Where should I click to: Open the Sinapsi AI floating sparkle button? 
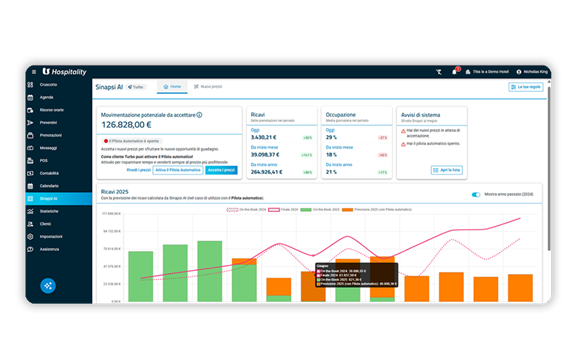pos(48,286)
